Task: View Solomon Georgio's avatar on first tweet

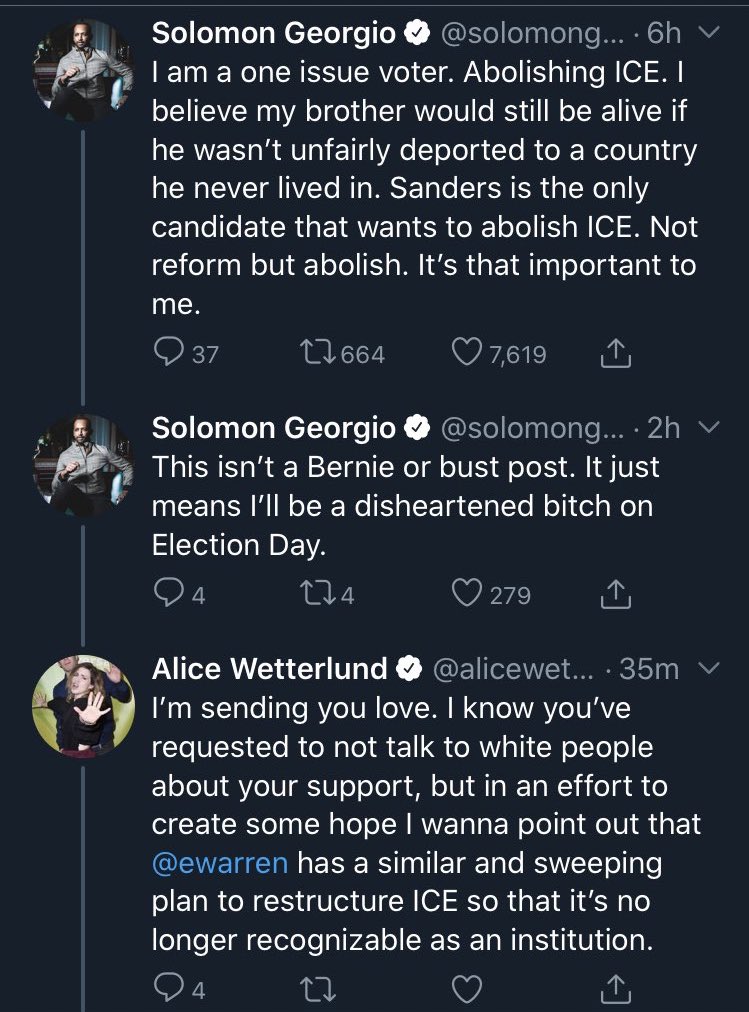Action: [x=84, y=75]
